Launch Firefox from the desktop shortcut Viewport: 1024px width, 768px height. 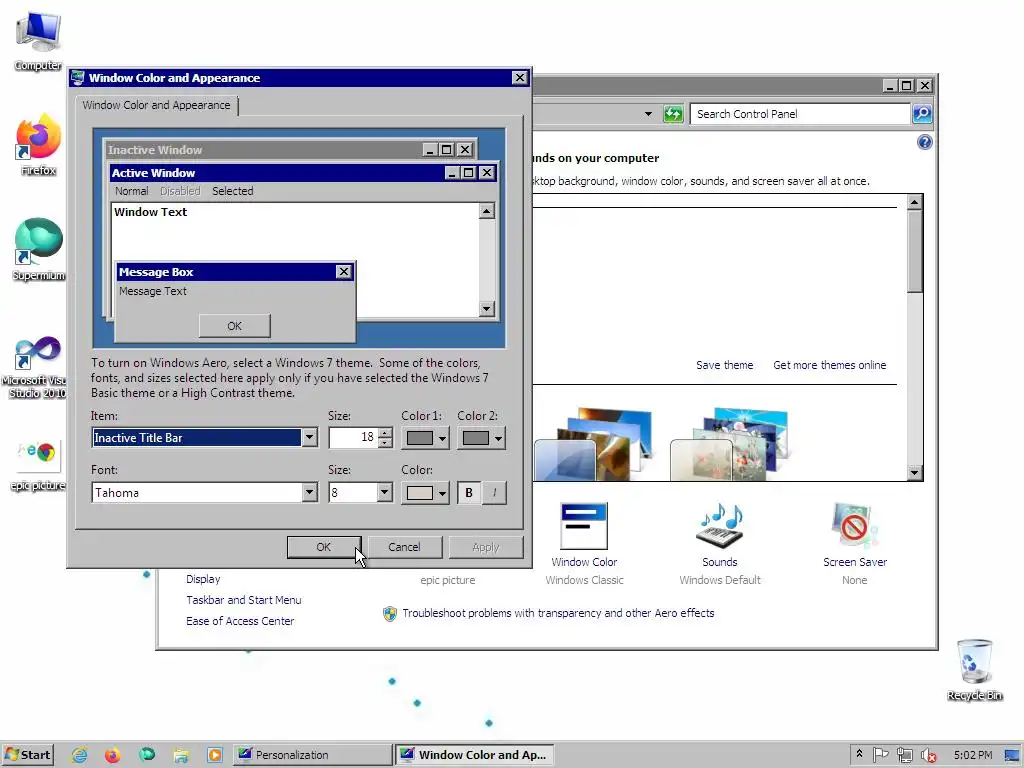coord(38,145)
